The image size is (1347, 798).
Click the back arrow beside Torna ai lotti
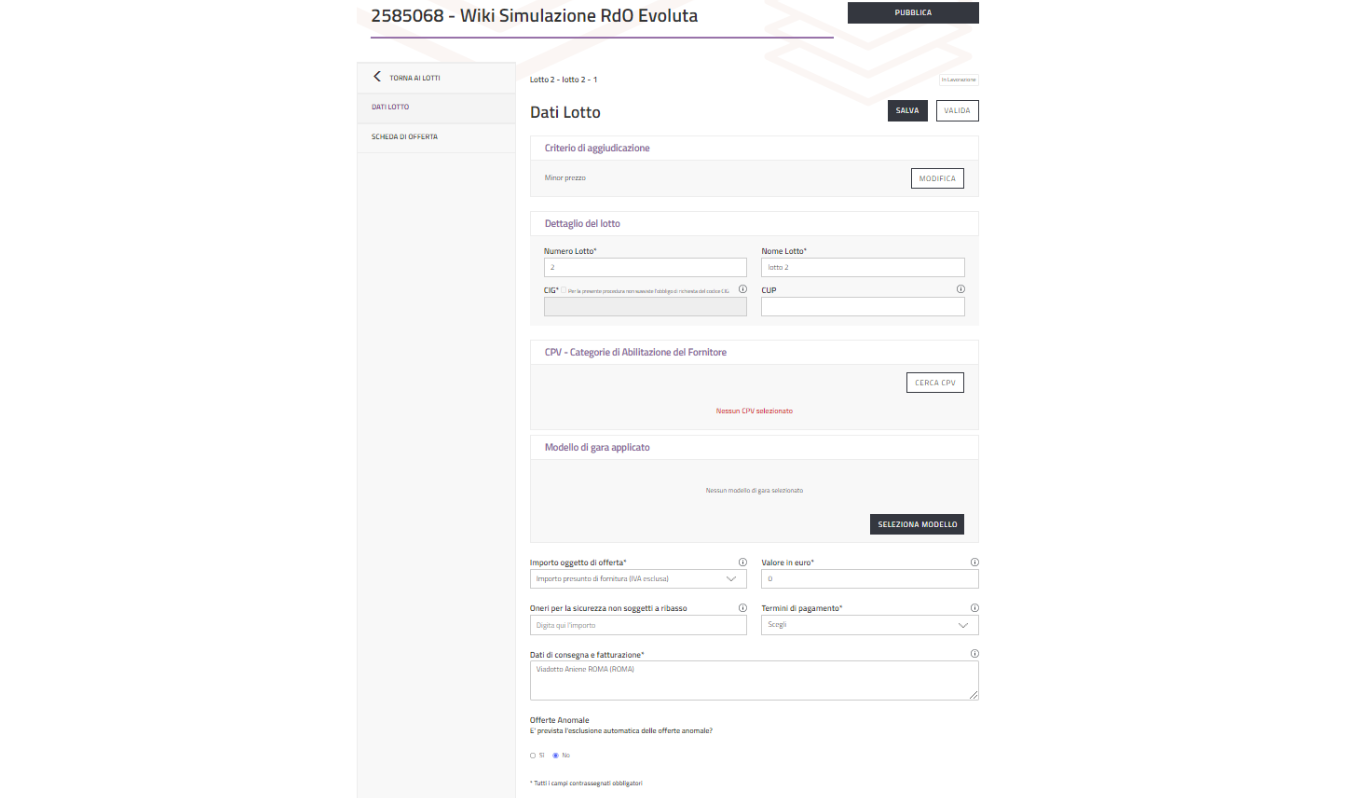tap(377, 77)
